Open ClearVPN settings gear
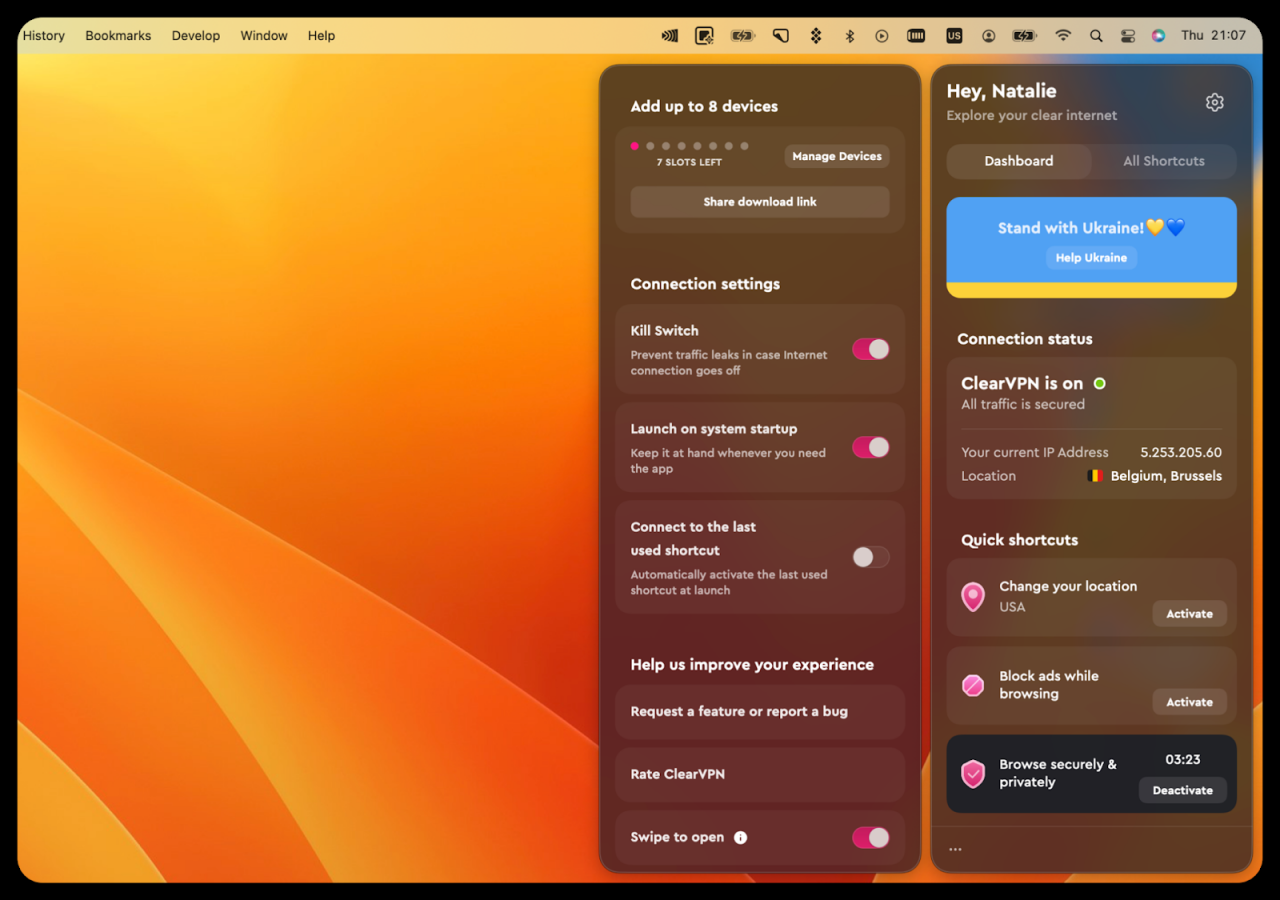The height and width of the screenshot is (900, 1280). click(x=1214, y=102)
